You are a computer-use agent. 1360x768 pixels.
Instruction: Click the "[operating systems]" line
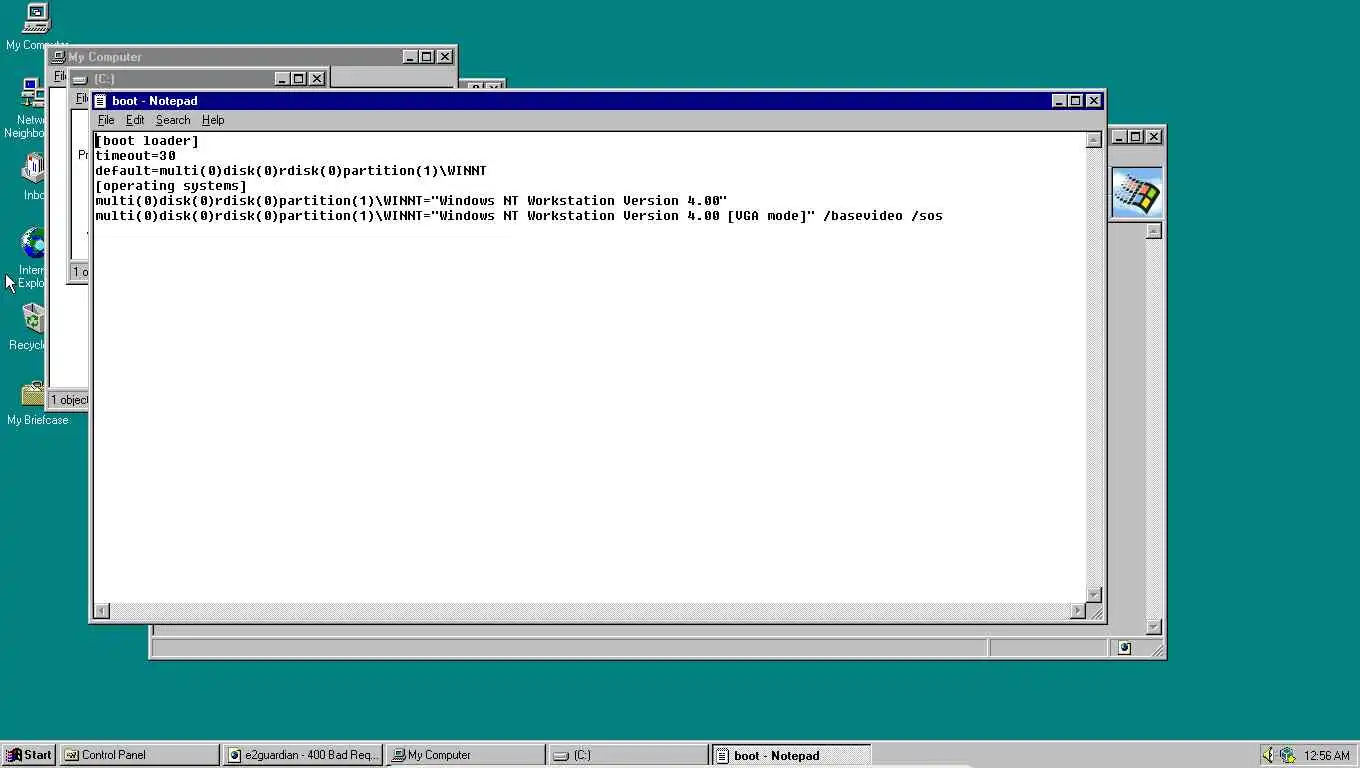pos(171,186)
